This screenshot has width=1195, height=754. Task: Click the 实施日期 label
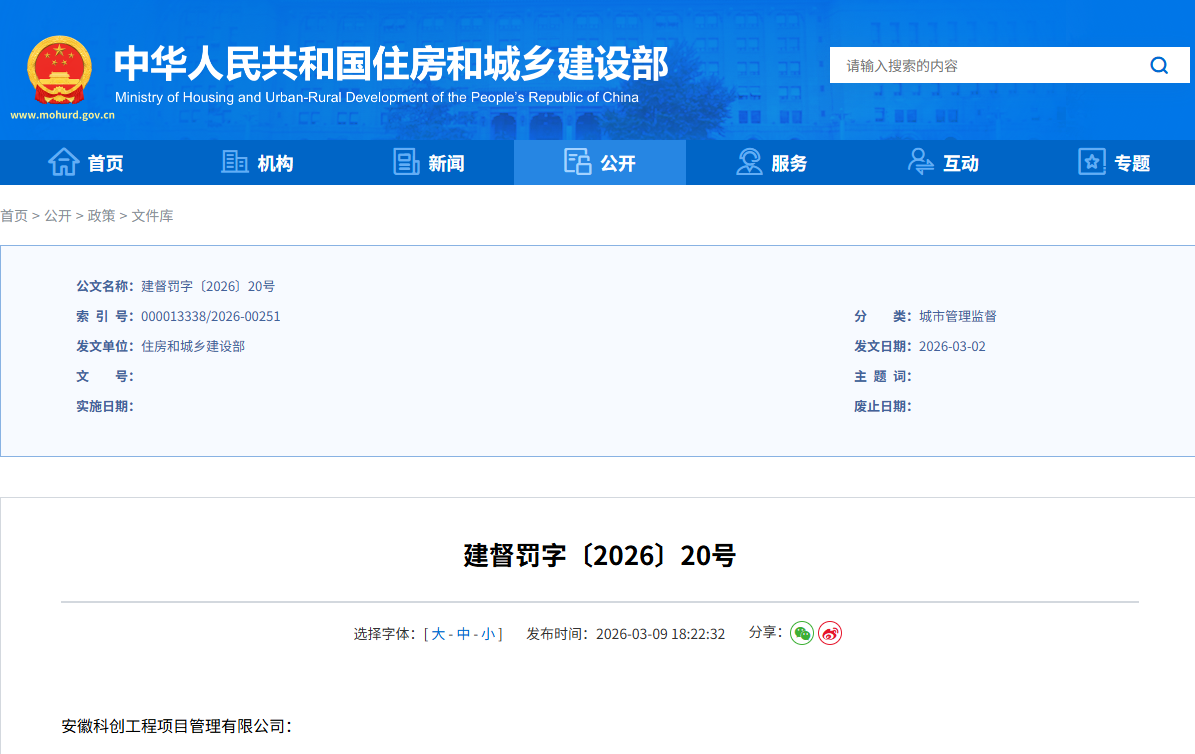tap(104, 406)
